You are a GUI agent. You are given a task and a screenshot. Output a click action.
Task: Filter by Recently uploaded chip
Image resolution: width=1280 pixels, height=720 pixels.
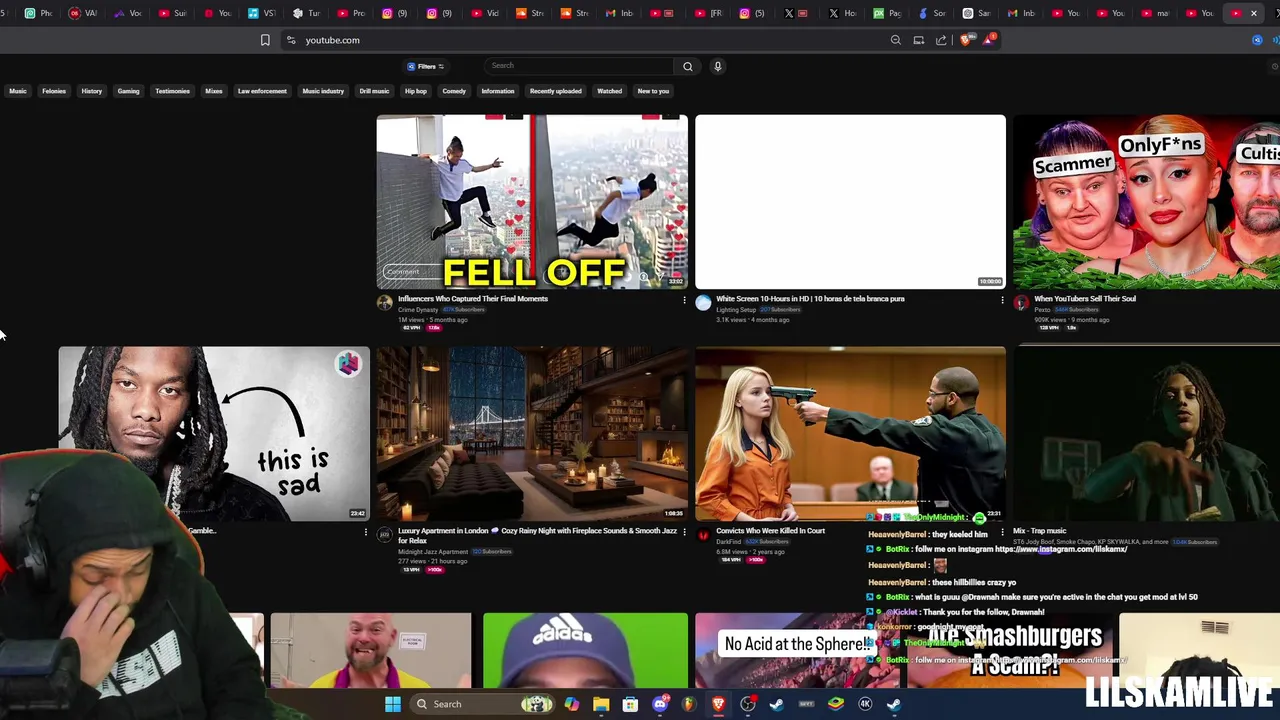pos(556,91)
